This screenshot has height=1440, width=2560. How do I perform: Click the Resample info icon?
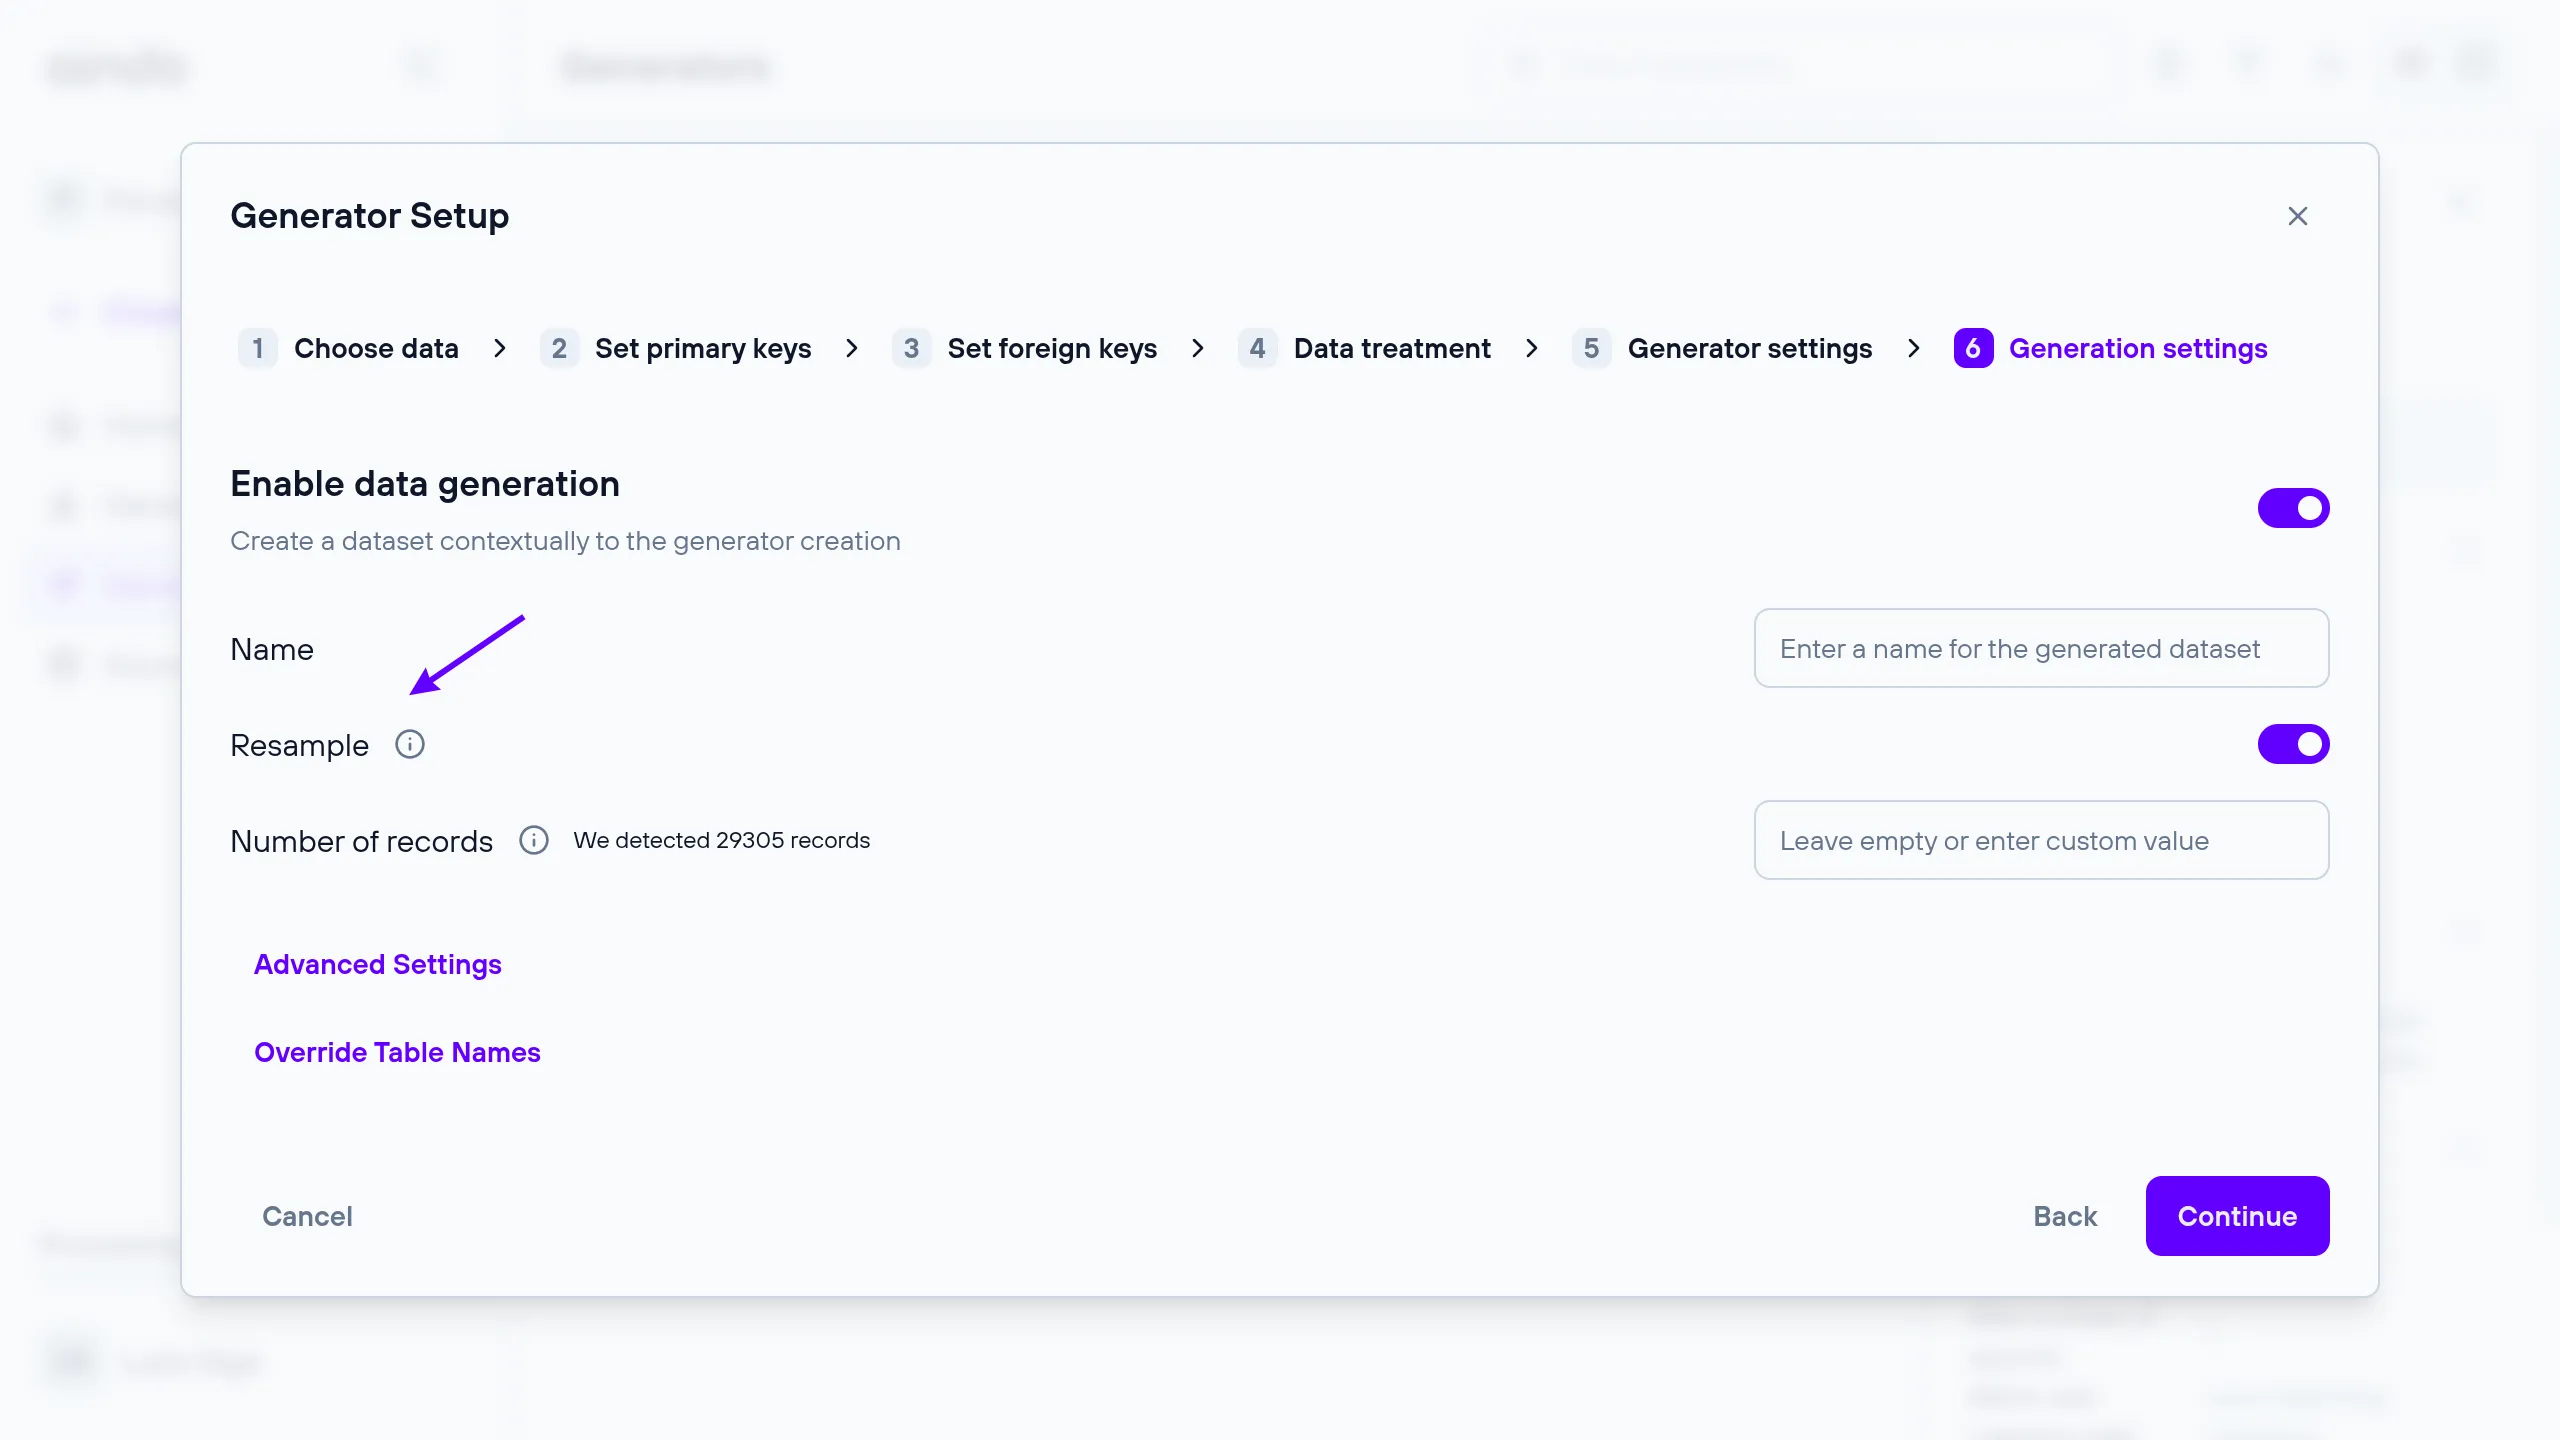[410, 744]
